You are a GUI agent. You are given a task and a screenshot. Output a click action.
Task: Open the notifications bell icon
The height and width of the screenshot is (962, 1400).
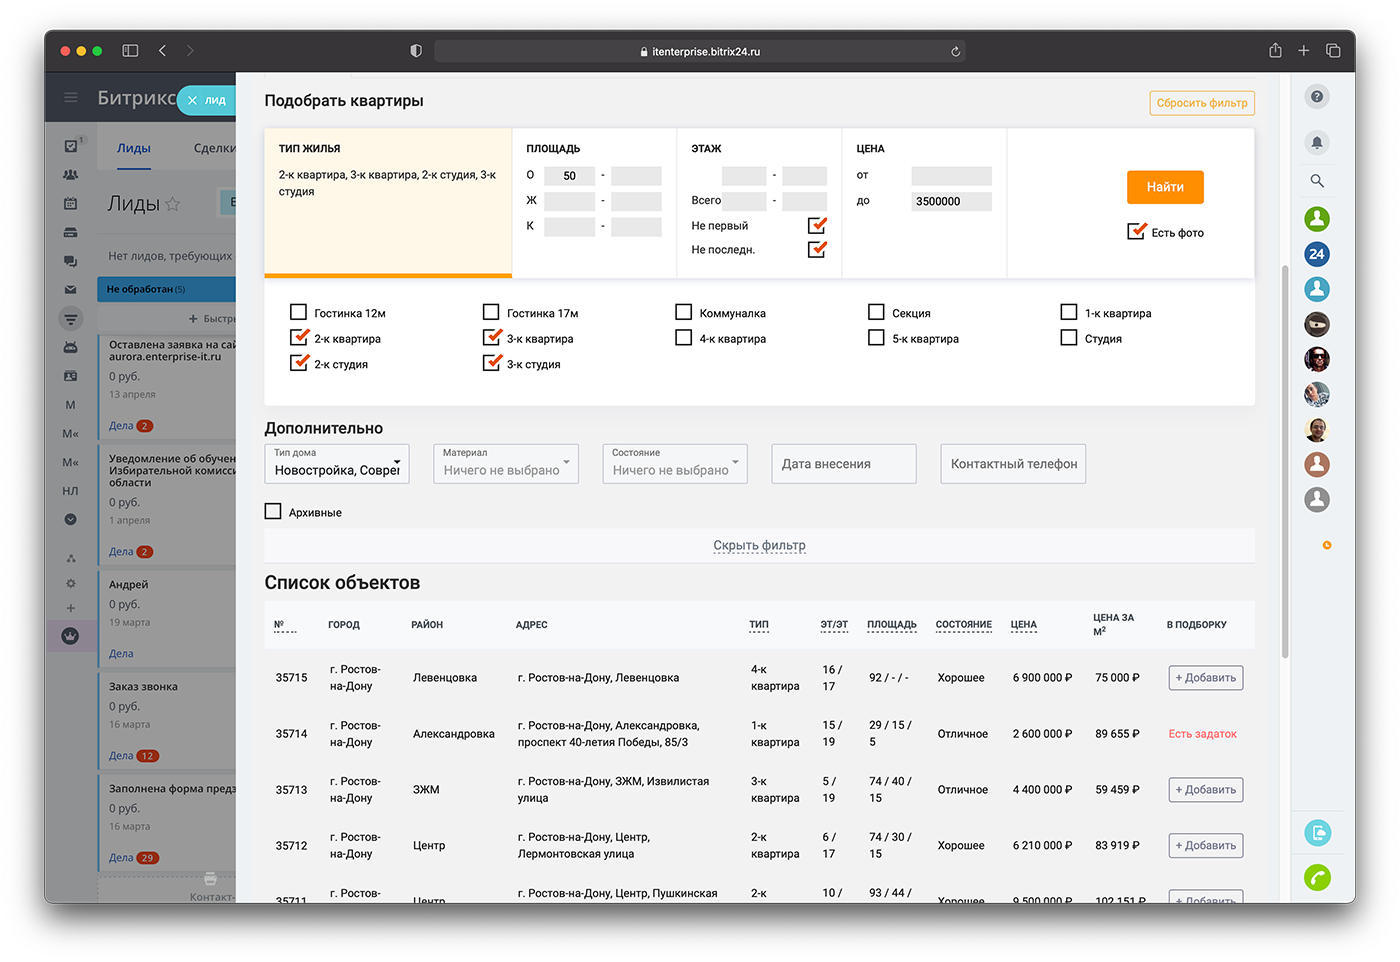[x=1317, y=143]
